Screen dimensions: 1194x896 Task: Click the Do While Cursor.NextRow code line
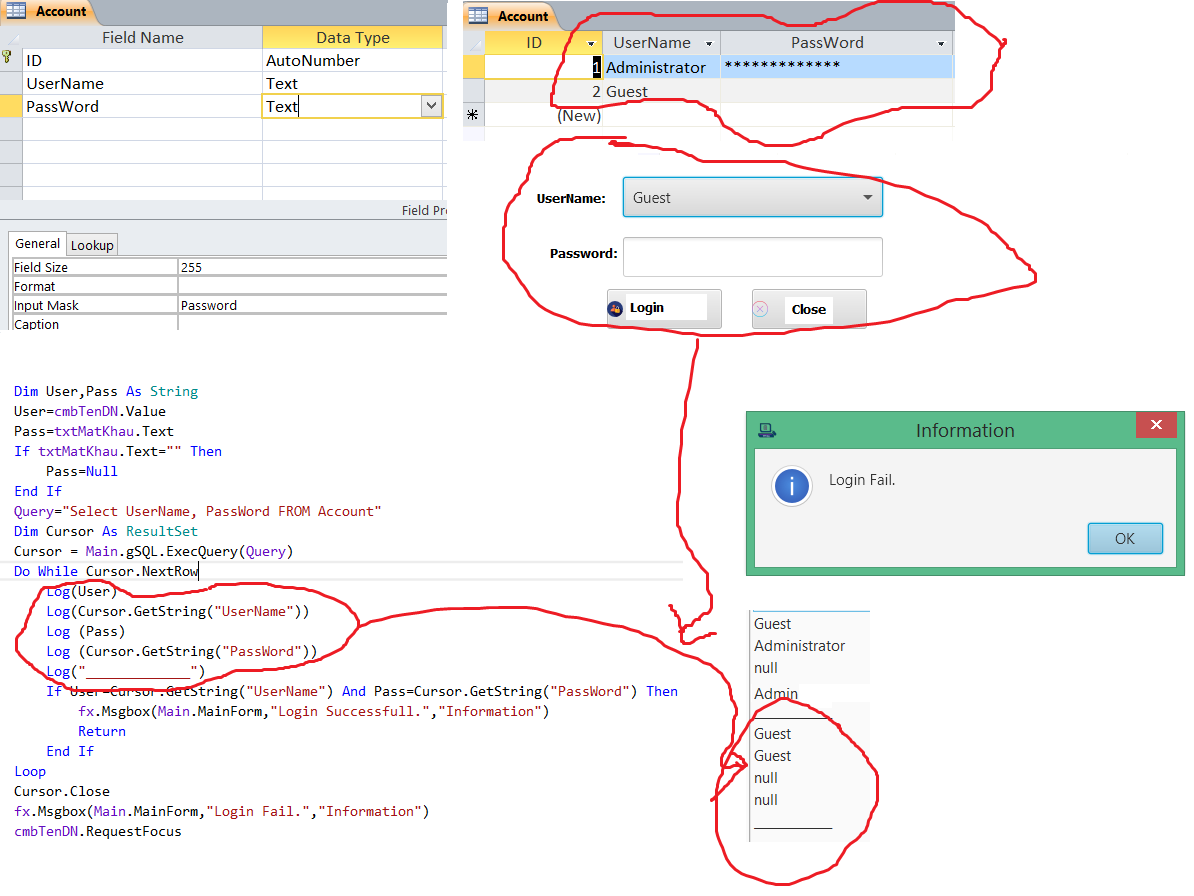click(x=106, y=571)
